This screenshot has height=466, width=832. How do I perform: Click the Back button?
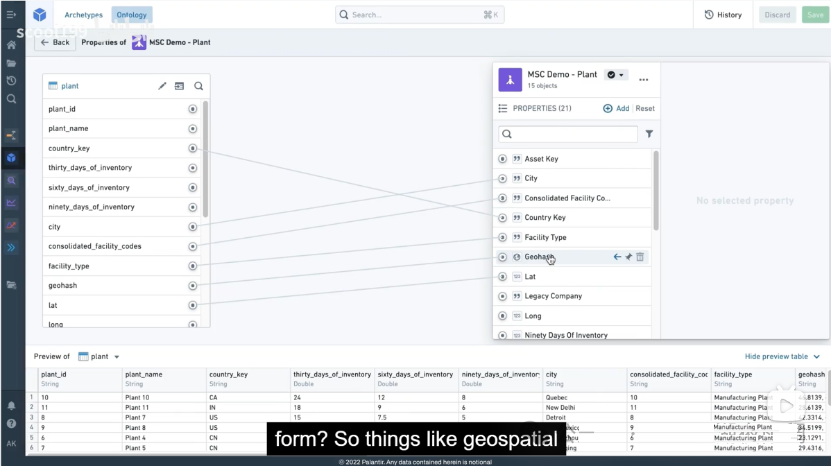click(x=54, y=43)
